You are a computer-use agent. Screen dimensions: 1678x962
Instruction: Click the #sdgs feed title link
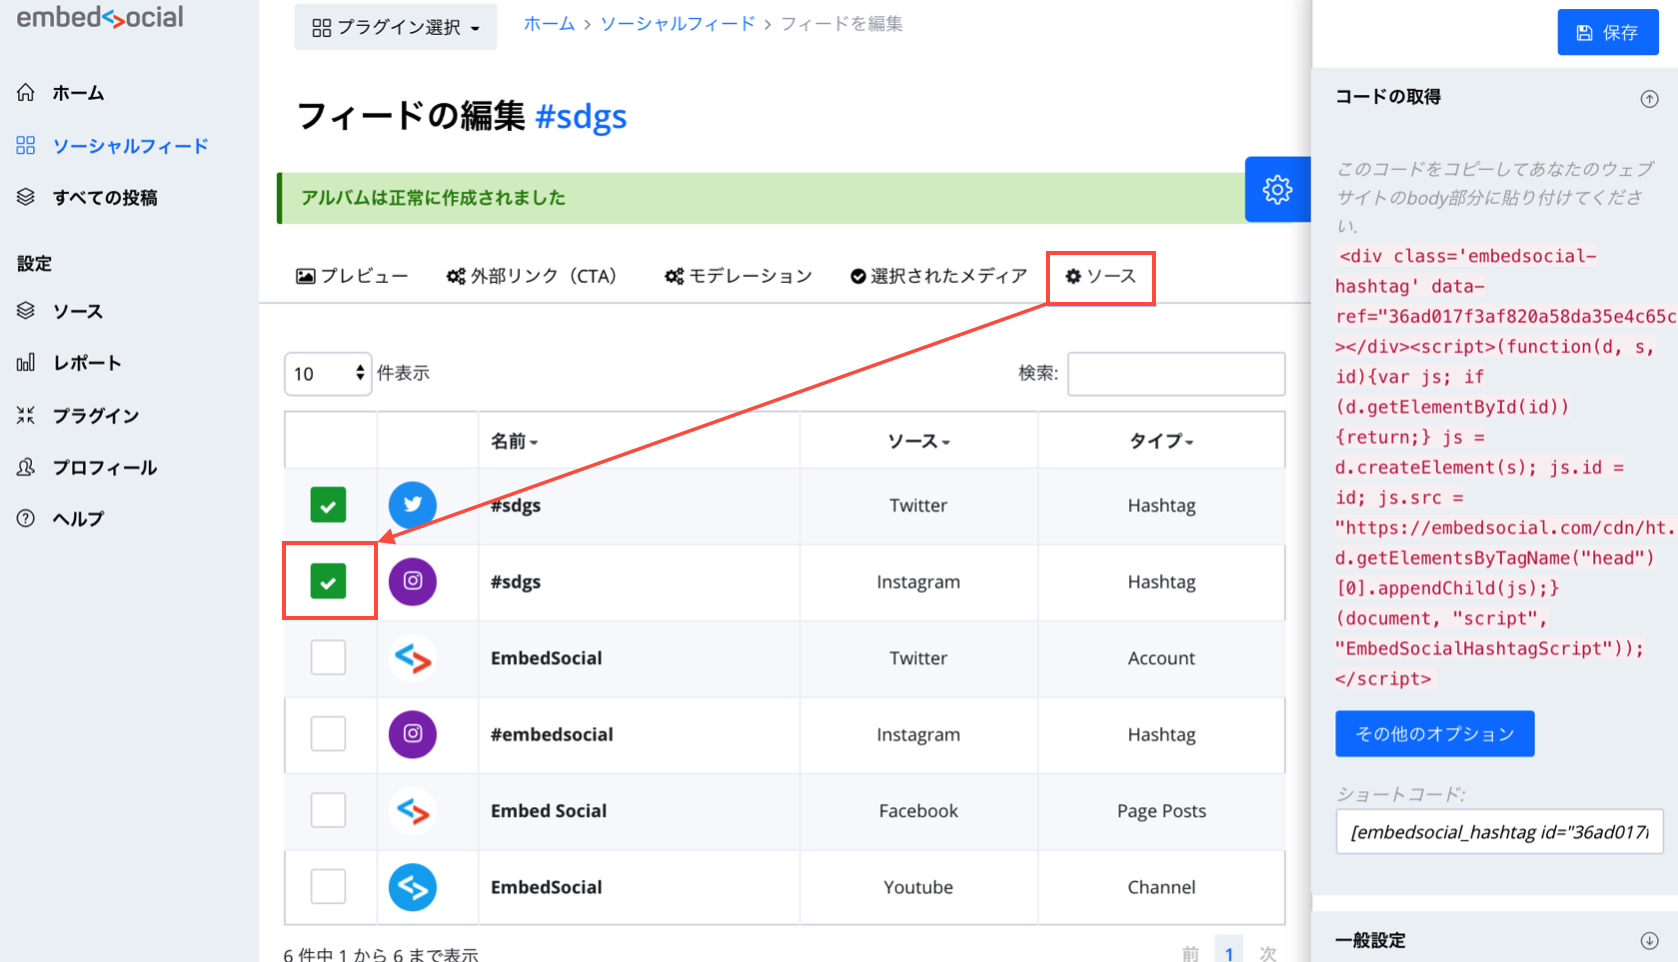point(581,117)
